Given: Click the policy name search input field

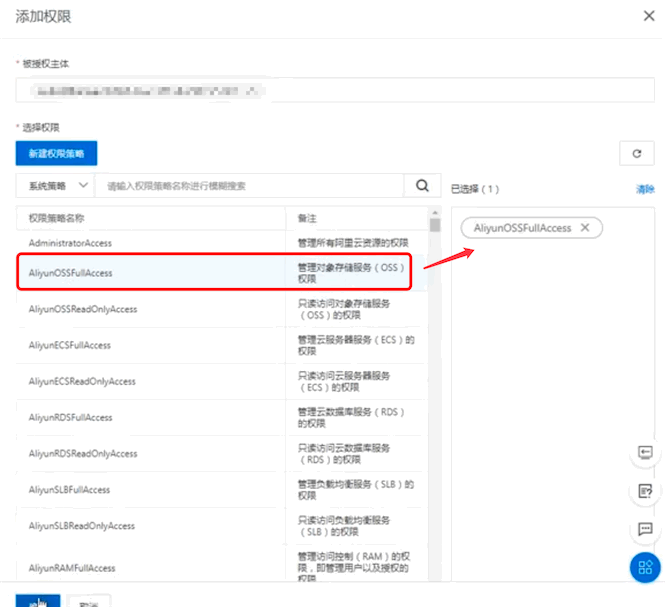Looking at the screenshot, I should click(249, 185).
